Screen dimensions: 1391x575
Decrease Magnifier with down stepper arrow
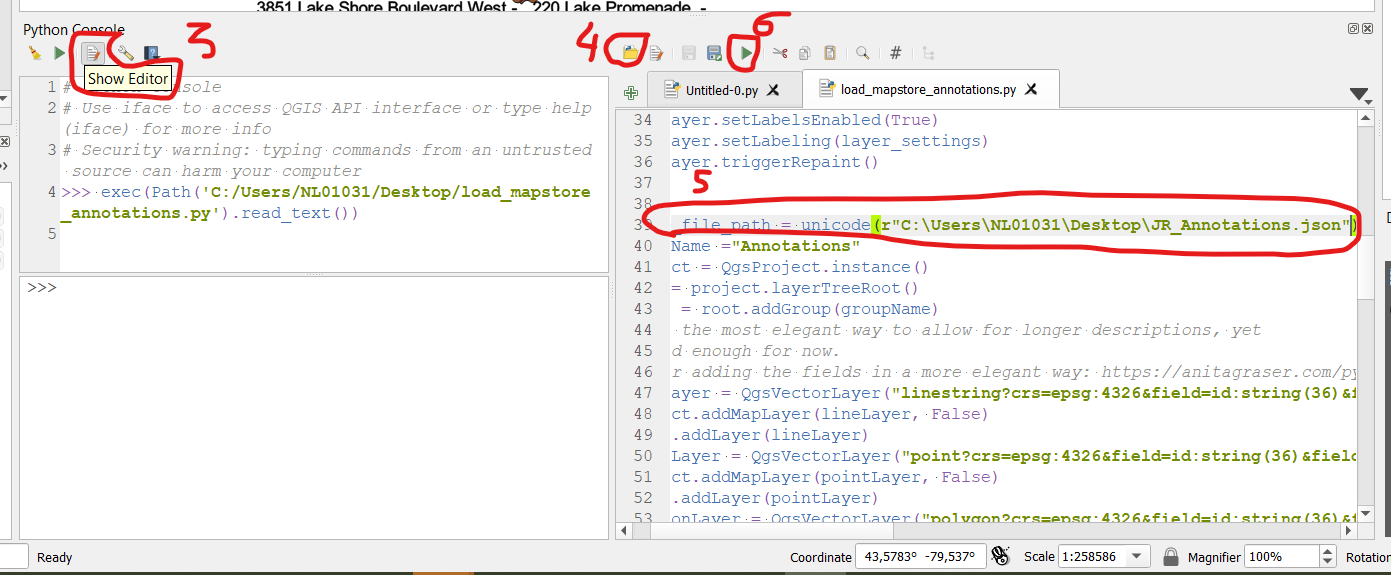(x=1327, y=563)
